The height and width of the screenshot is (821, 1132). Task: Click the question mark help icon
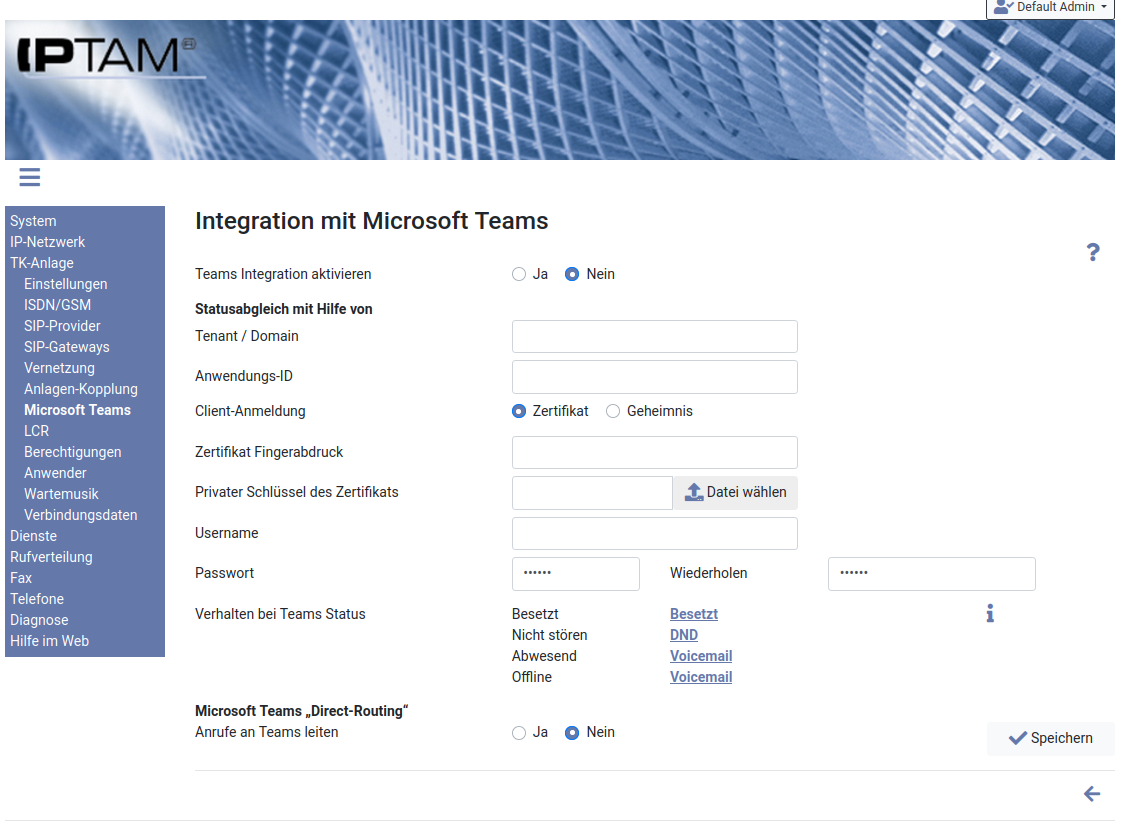(1093, 252)
